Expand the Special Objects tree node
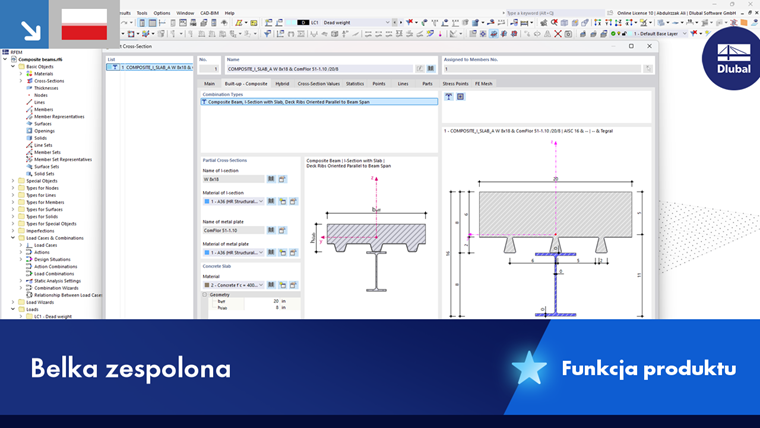Image resolution: width=760 pixels, height=428 pixels. pyautogui.click(x=13, y=181)
